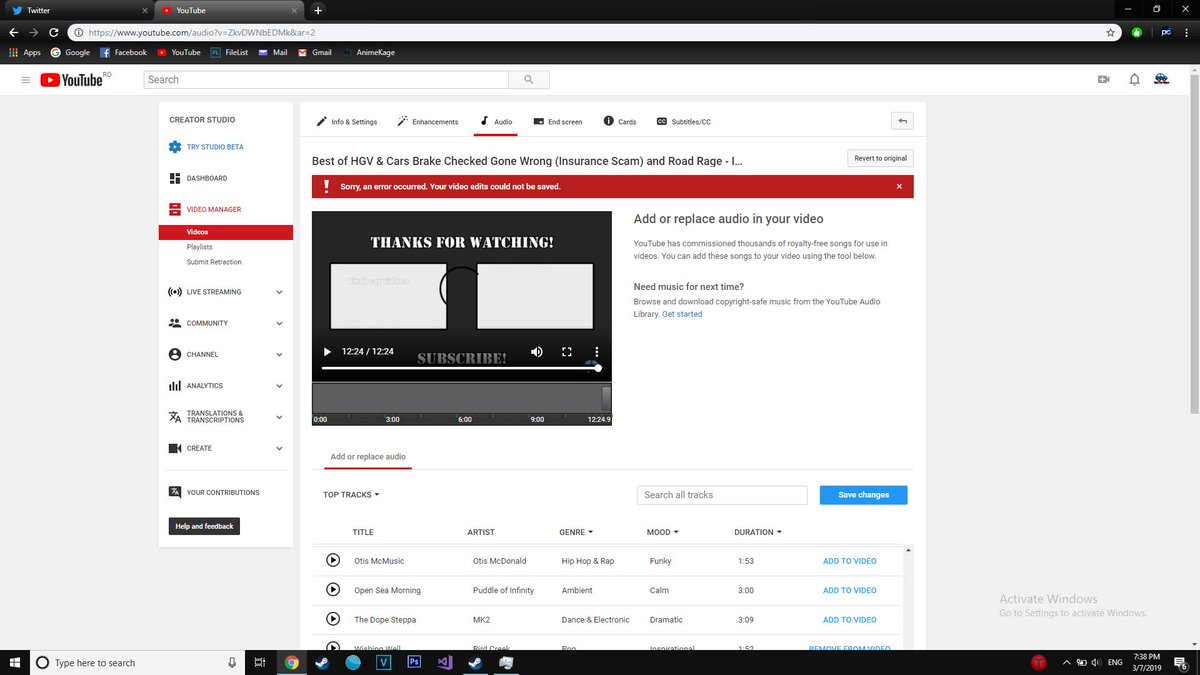Add The Dope Steppa to video

coord(849,620)
